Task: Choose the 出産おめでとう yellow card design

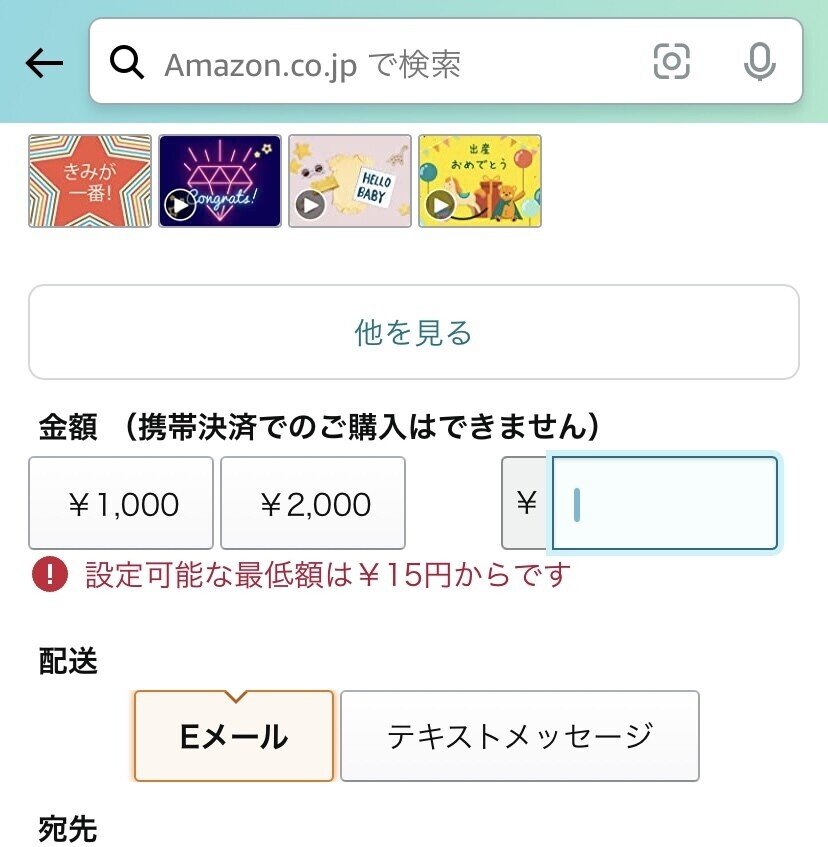Action: tap(480, 181)
